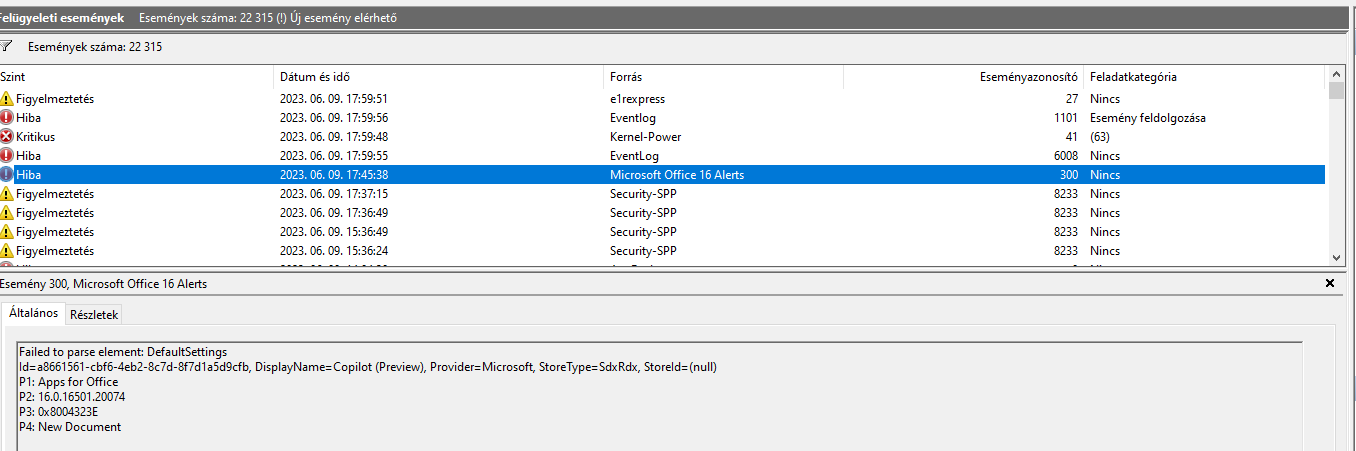Switch to the Részletek tab
Screen dimensions: 1356x451
pos(94,314)
